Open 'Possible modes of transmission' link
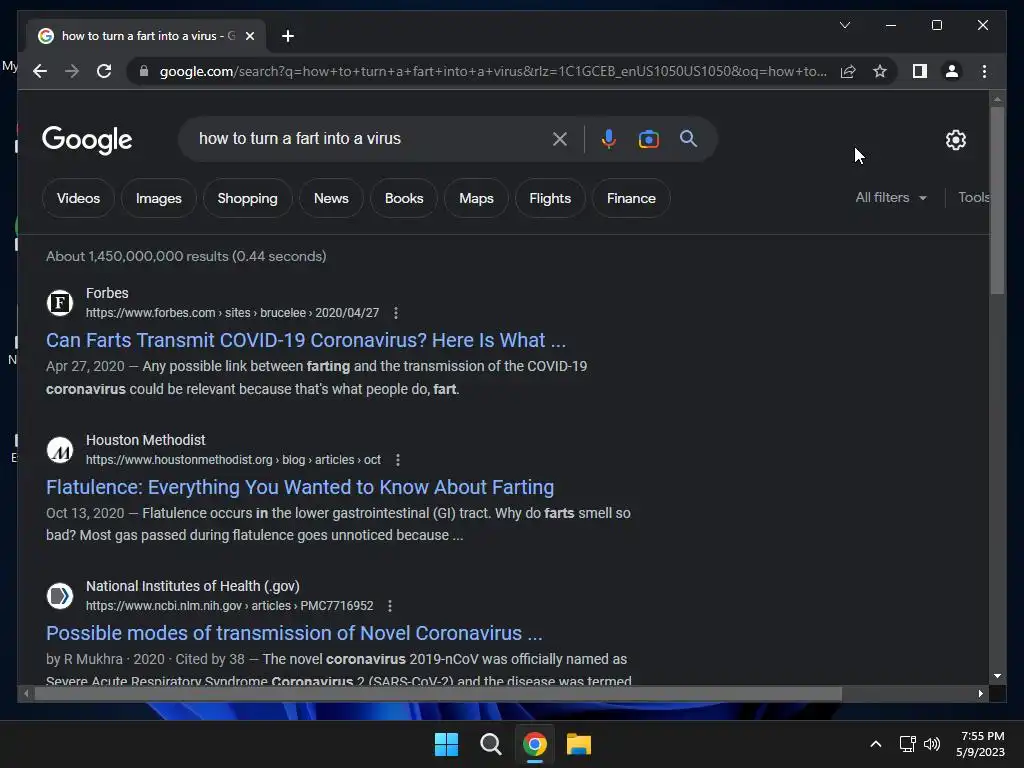Screen dimensions: 1024x768 pos(294,633)
